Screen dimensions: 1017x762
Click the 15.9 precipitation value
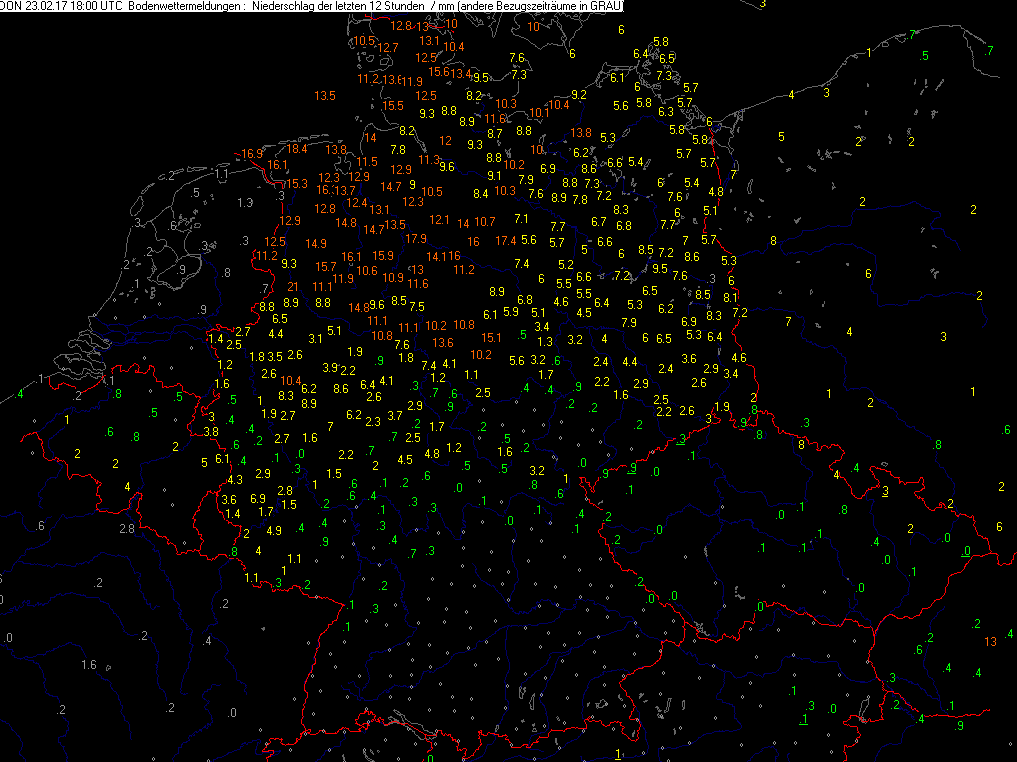383,255
